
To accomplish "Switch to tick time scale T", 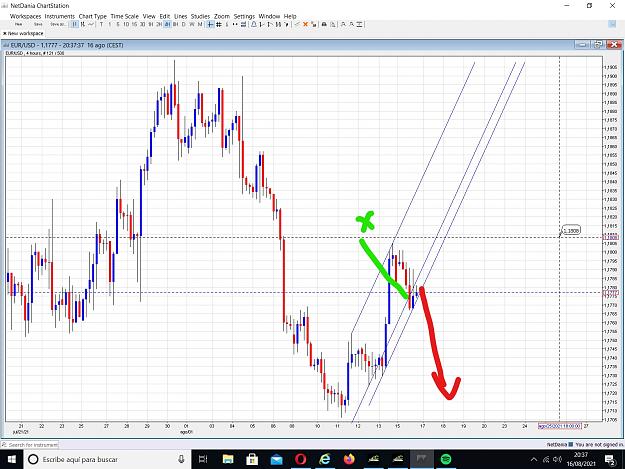I will click(101, 24).
